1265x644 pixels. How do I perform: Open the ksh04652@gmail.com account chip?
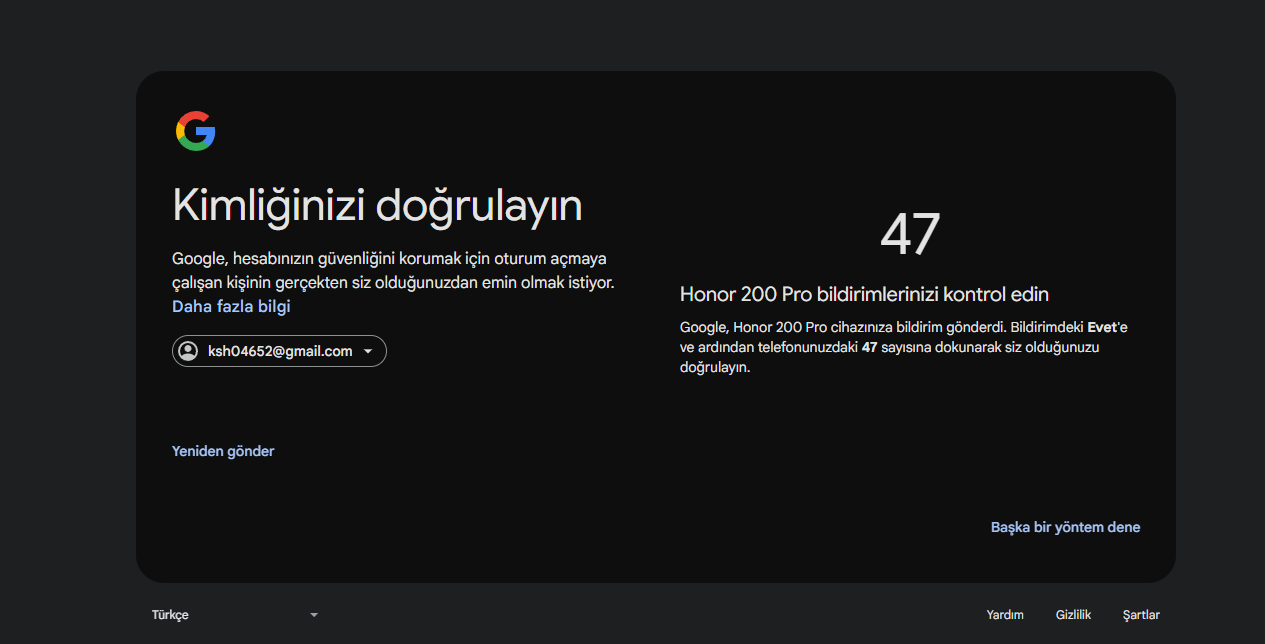[279, 351]
